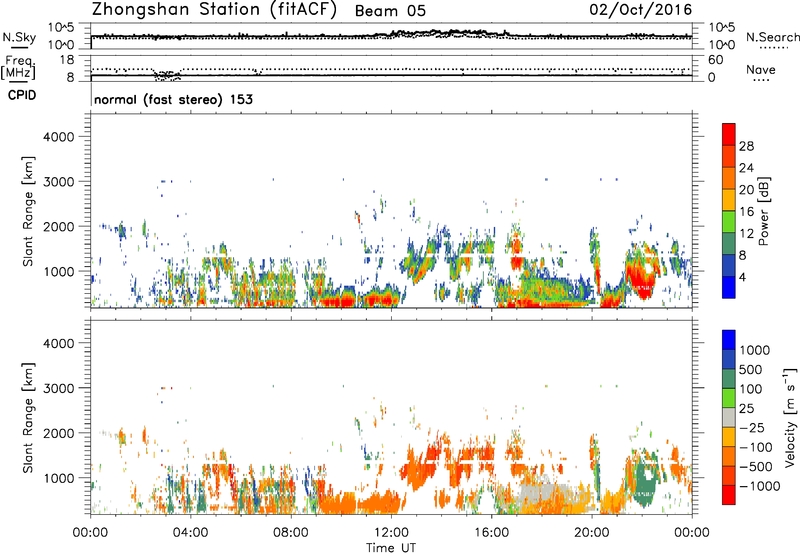
Task: Click the 'Freq. [MHz]' label
Action: point(18,67)
